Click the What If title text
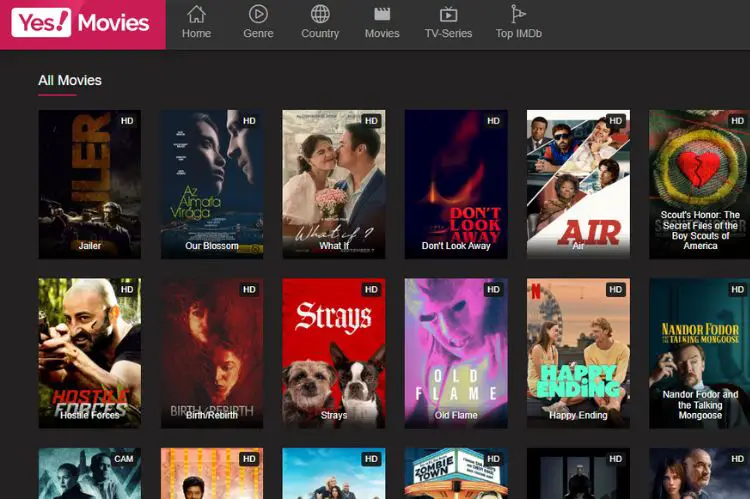 (334, 246)
